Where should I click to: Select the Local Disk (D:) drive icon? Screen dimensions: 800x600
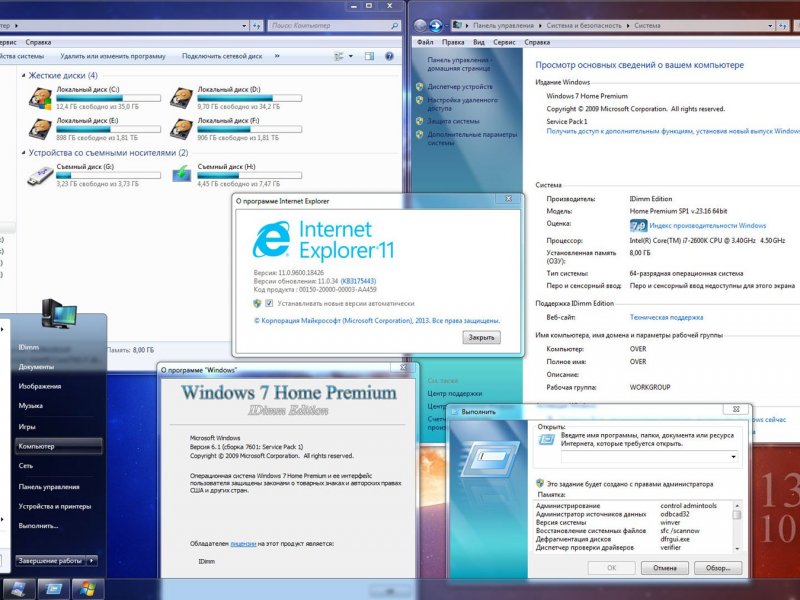[x=182, y=98]
